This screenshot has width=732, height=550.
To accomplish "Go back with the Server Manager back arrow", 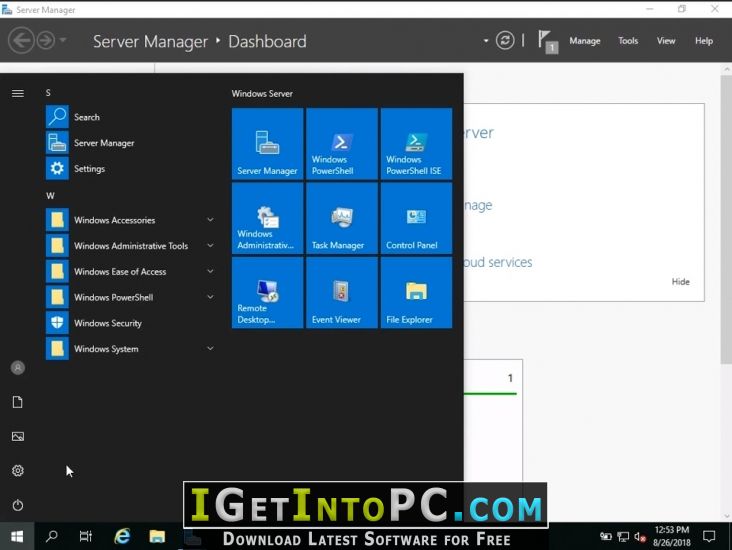I will click(21, 41).
